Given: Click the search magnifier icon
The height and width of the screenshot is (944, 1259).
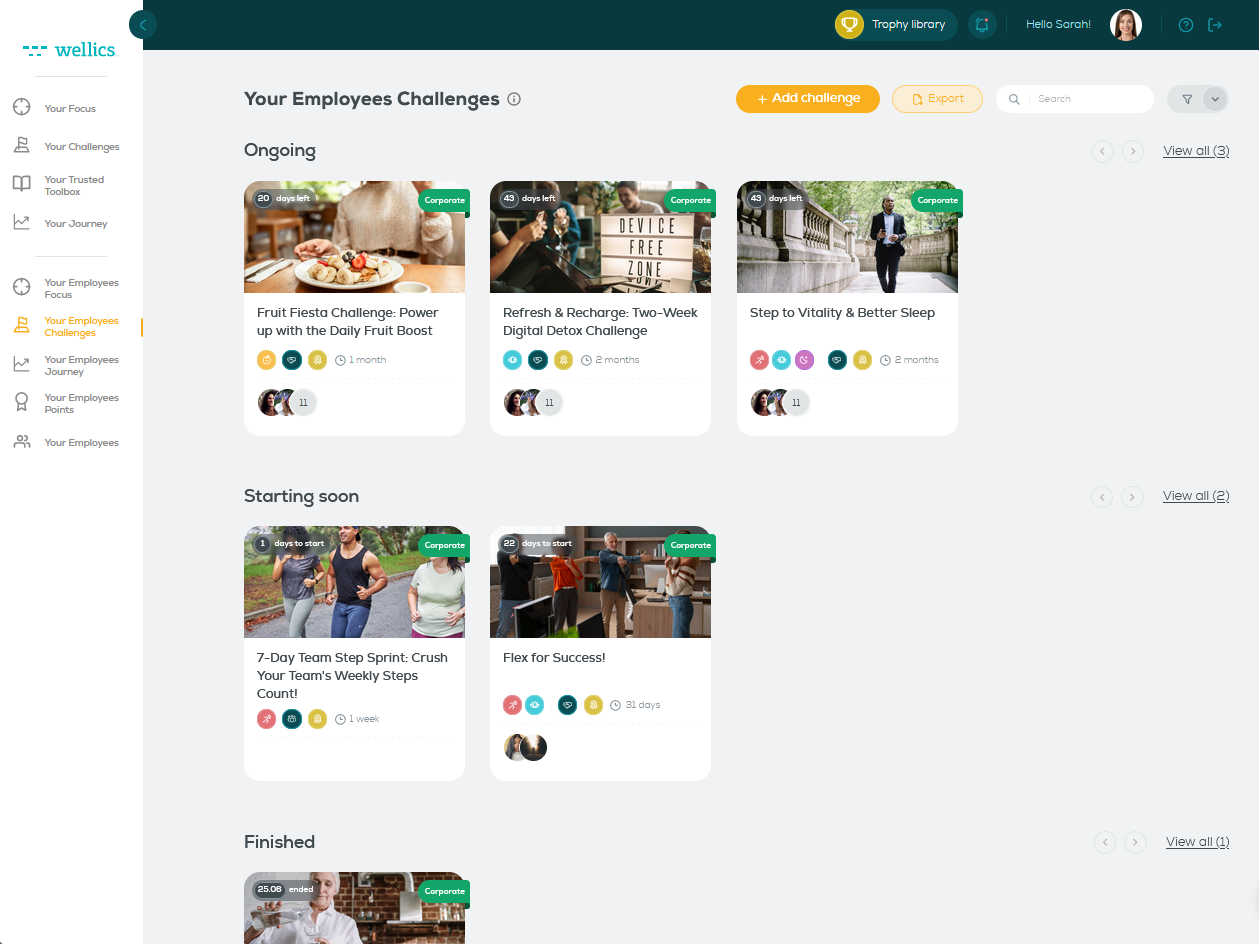Looking at the screenshot, I should (x=1013, y=99).
